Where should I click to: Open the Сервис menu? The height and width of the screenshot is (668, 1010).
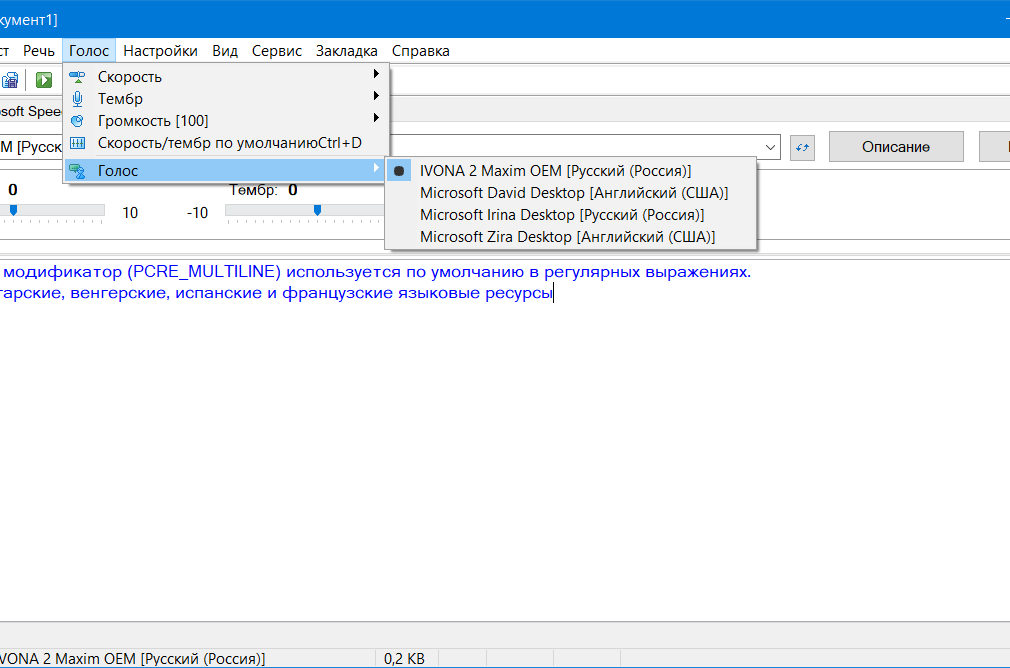click(276, 51)
